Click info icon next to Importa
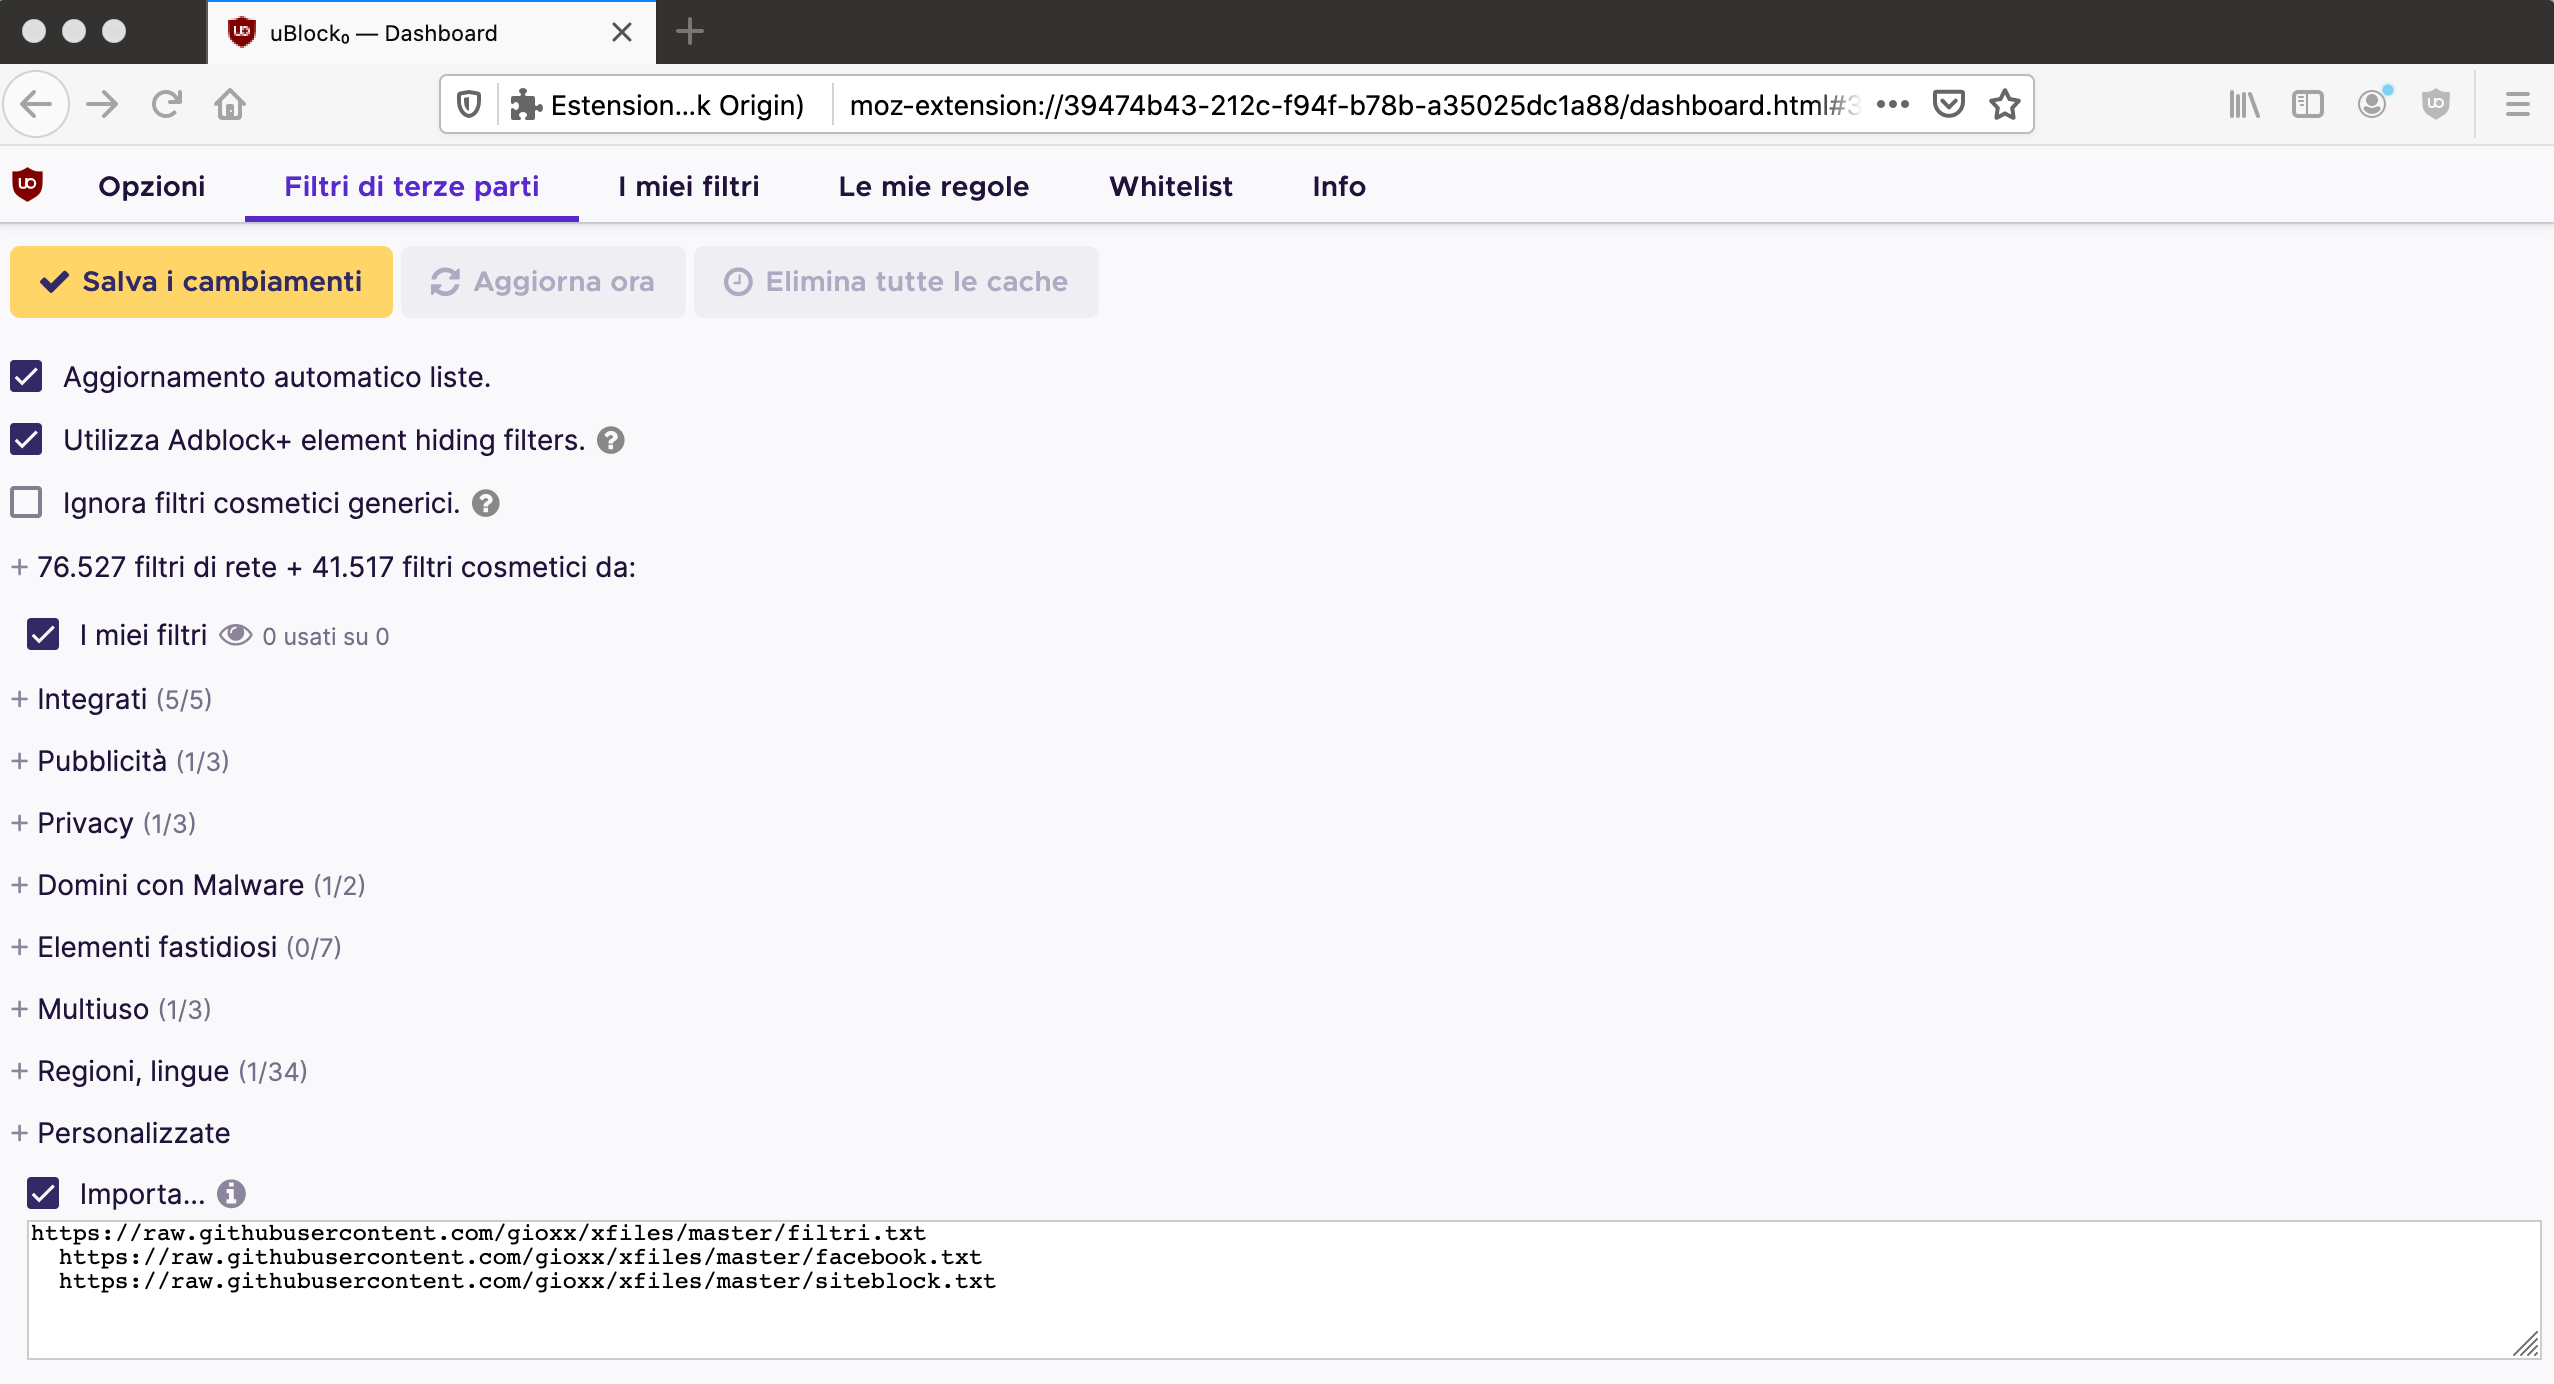Screen dimensions: 2554x1384 coord(231,1193)
